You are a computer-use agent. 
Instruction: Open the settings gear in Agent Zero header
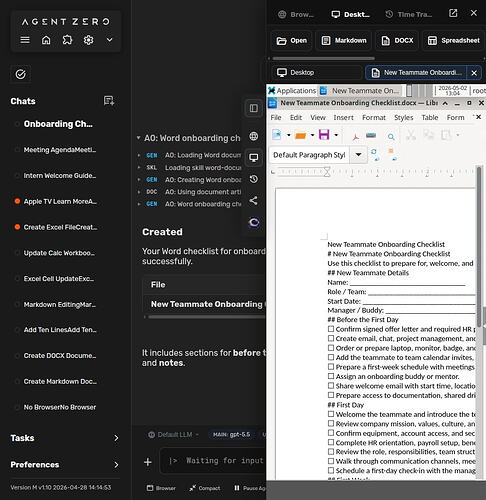88,40
